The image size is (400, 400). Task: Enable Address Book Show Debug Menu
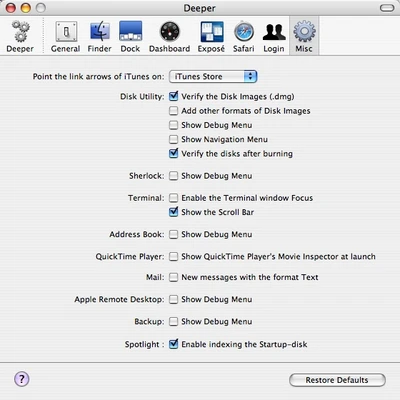pos(173,234)
